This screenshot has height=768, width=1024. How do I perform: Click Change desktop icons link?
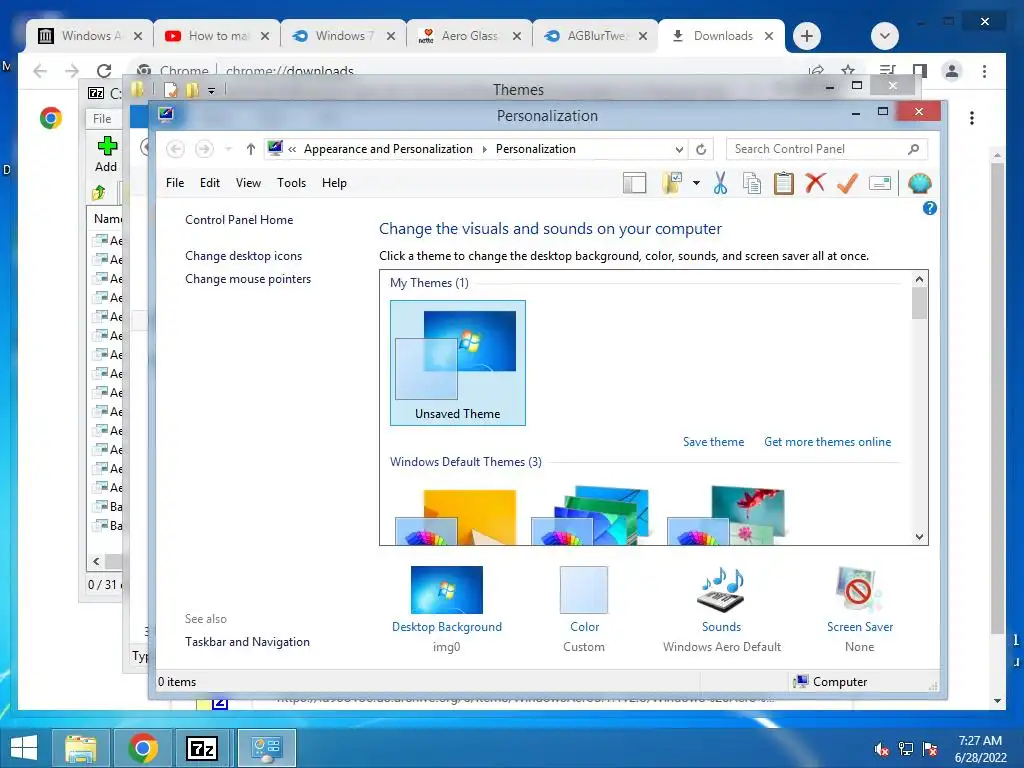(244, 256)
